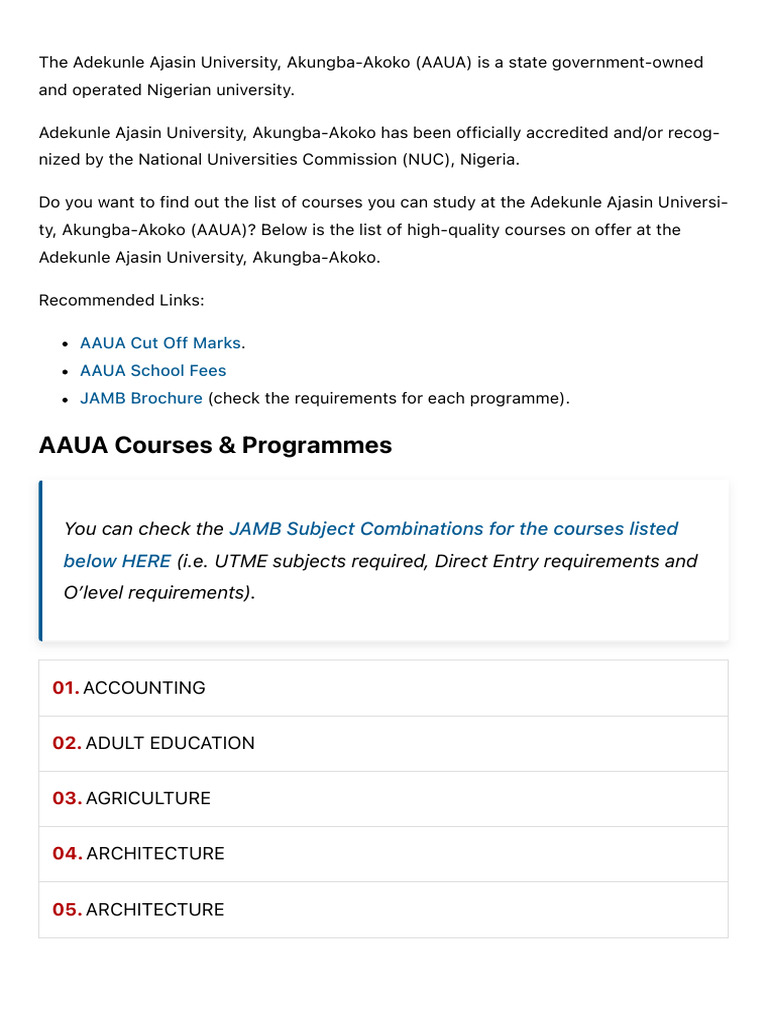Click the paragraph mentioning National Universities Commission

tap(378, 146)
